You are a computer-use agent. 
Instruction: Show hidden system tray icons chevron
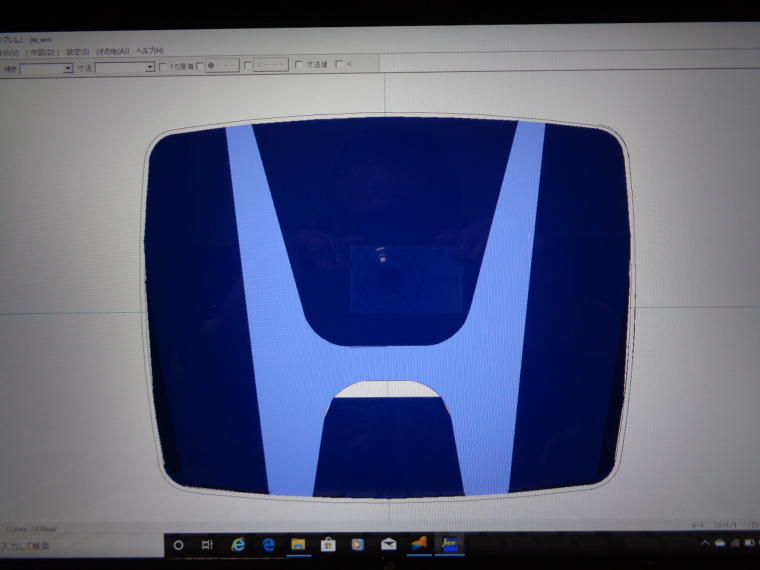tap(705, 543)
